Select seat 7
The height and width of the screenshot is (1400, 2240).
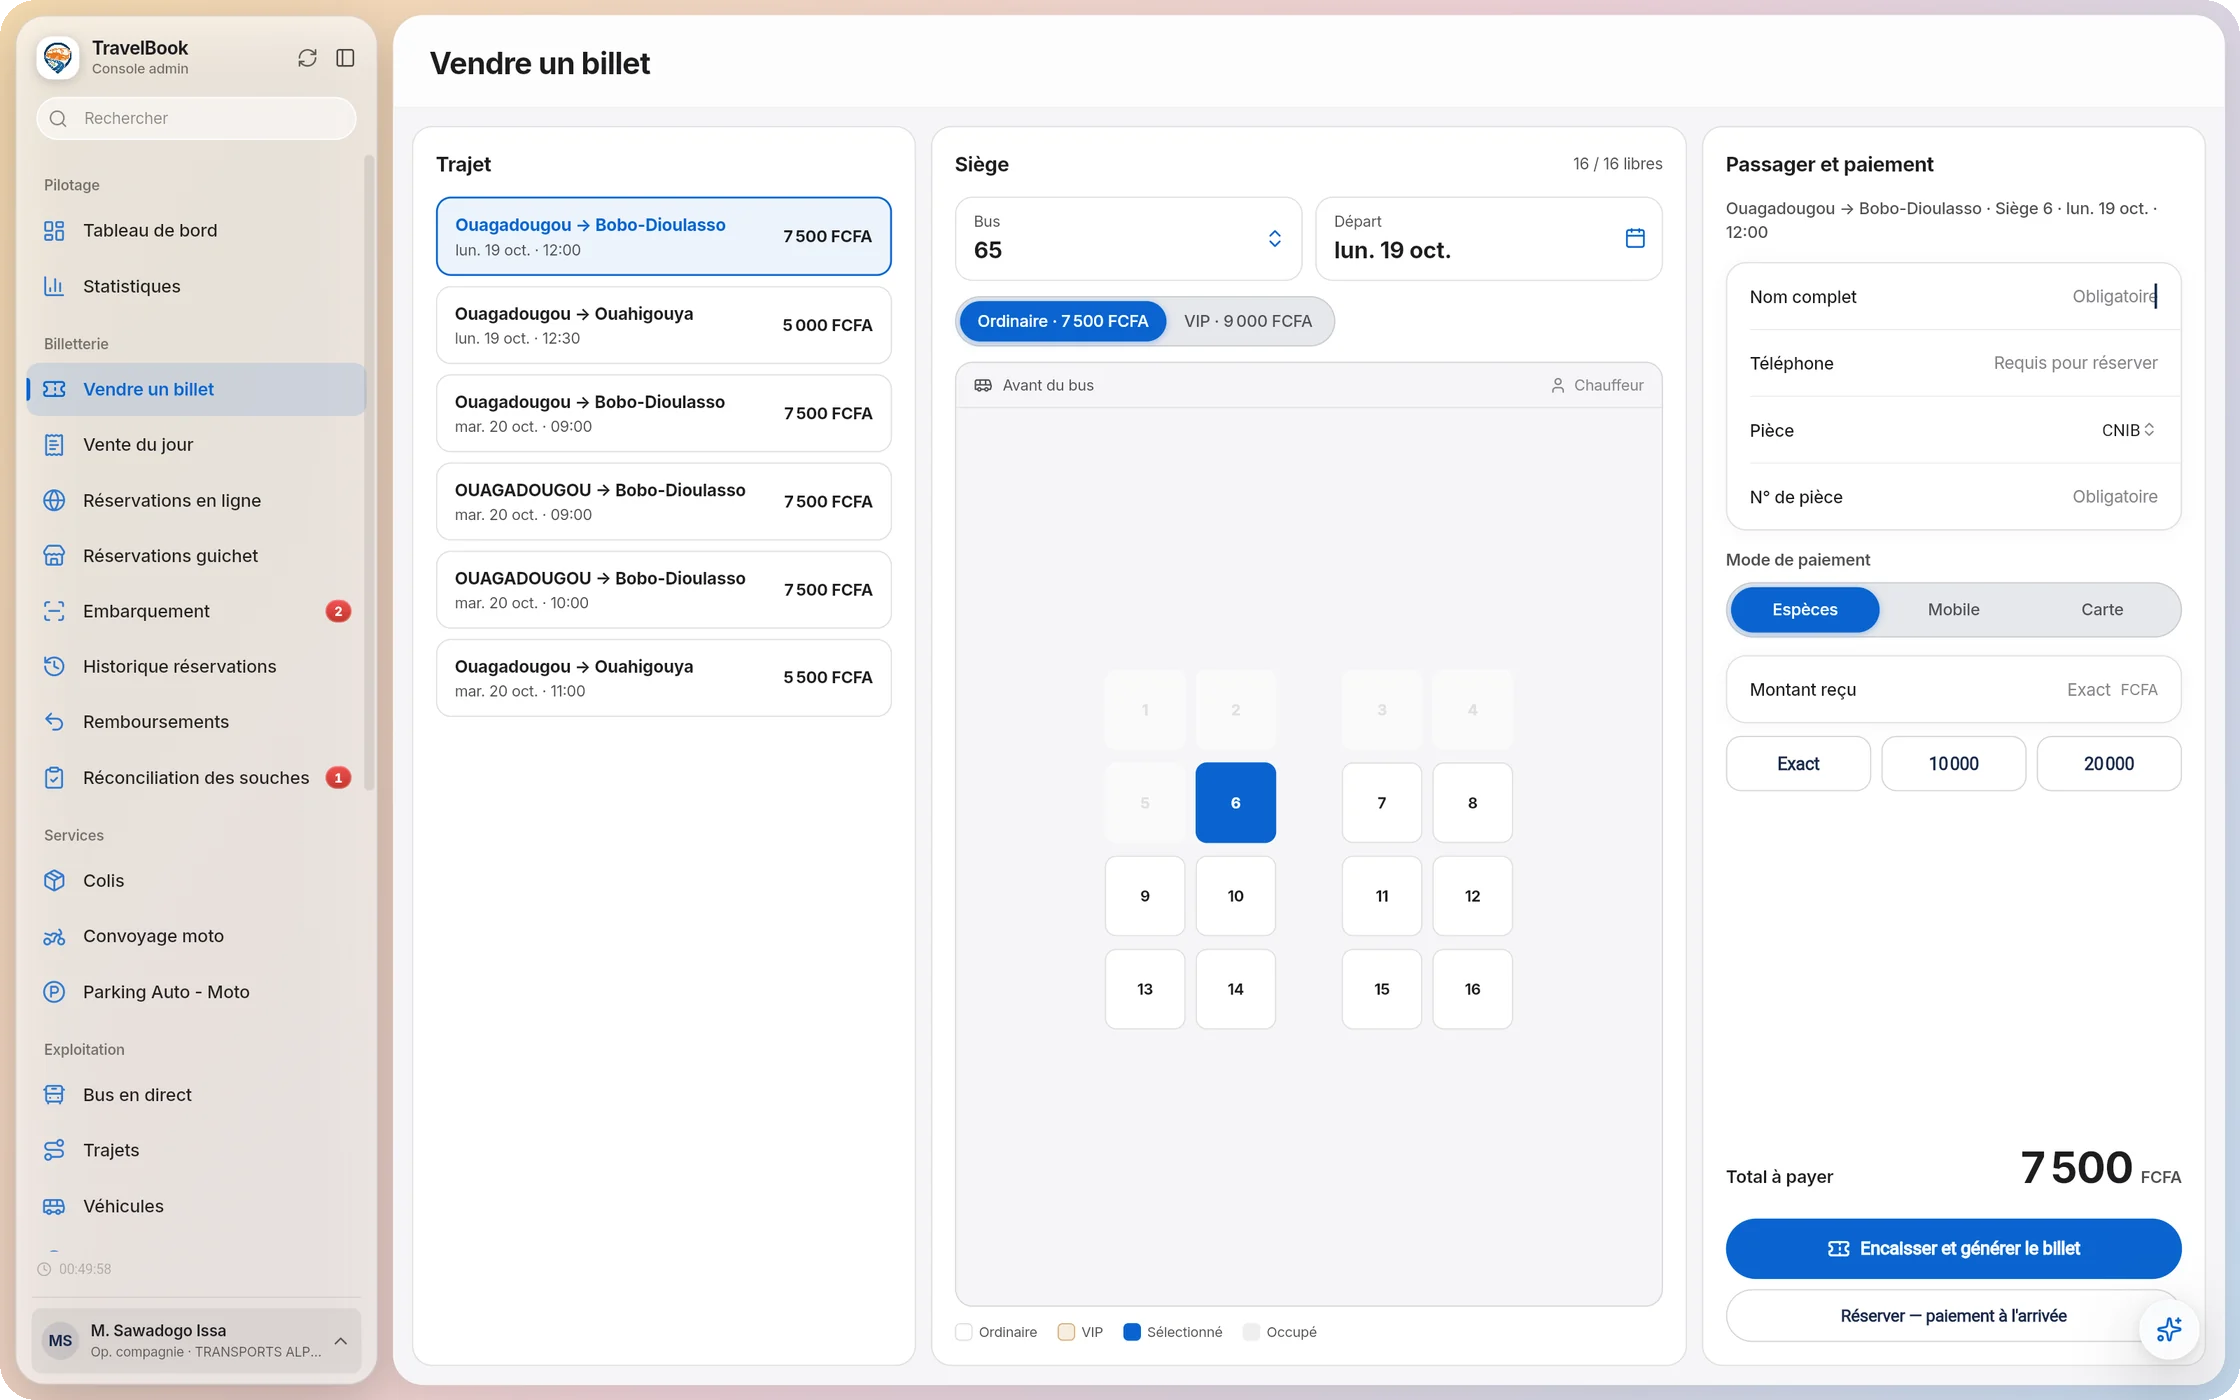pyautogui.click(x=1381, y=802)
